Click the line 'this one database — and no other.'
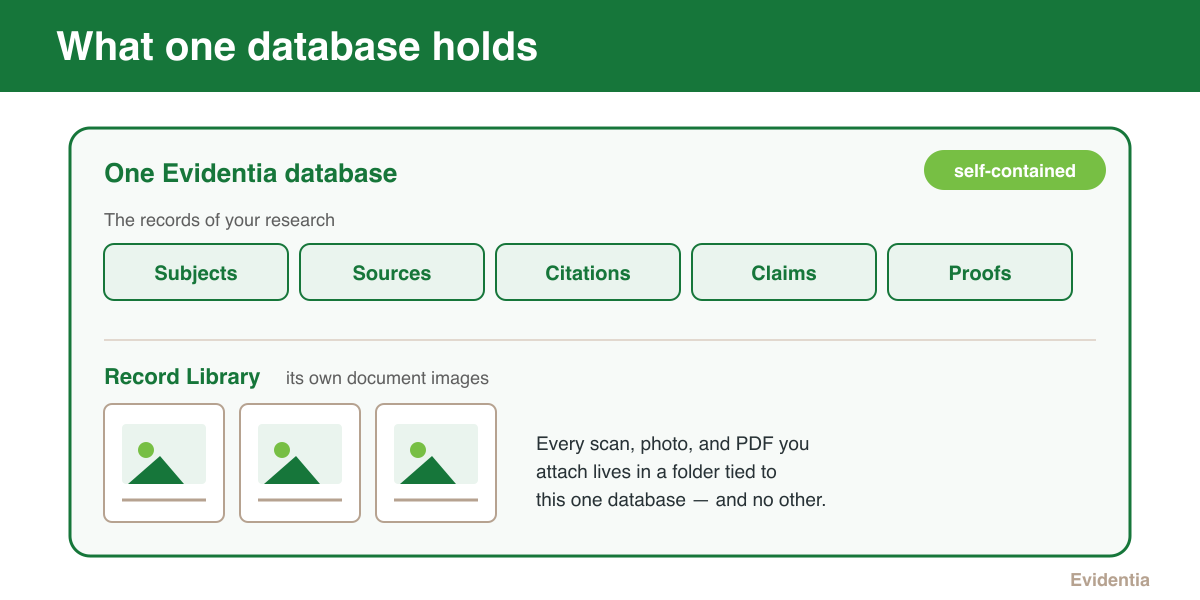Viewport: 1200px width, 600px height. click(x=681, y=499)
